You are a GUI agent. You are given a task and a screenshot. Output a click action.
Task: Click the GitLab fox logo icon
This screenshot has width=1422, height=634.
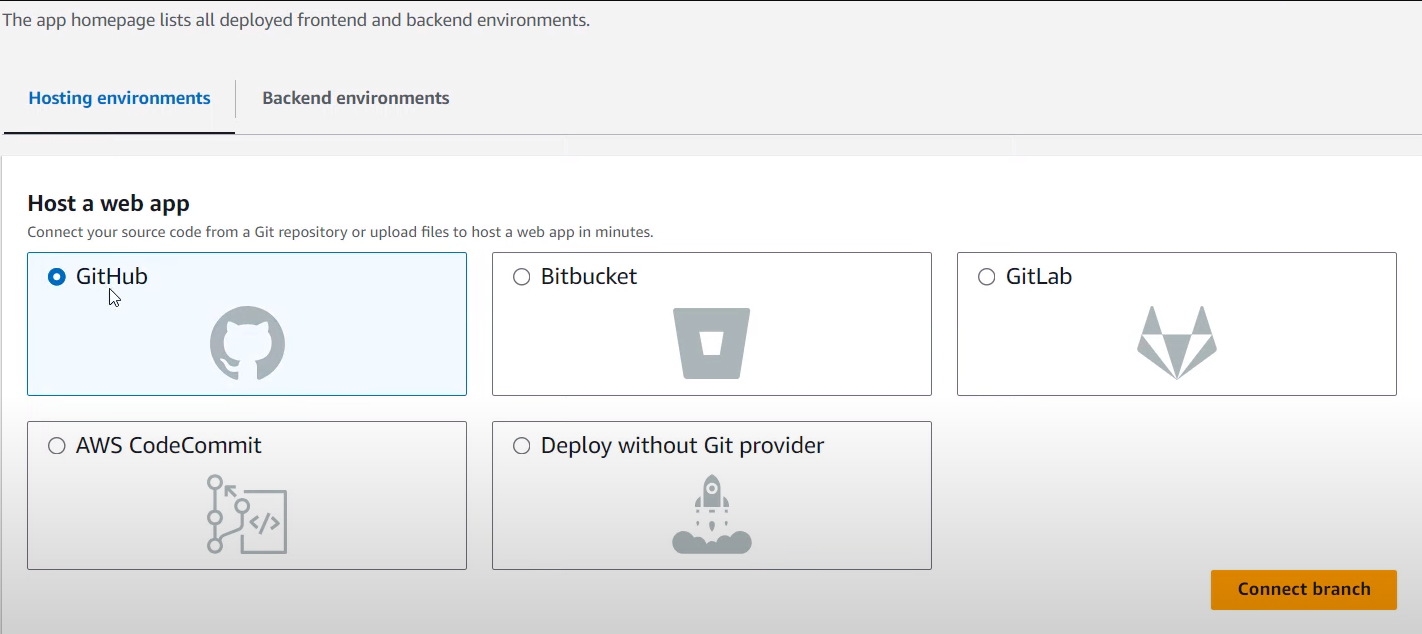(x=1177, y=343)
